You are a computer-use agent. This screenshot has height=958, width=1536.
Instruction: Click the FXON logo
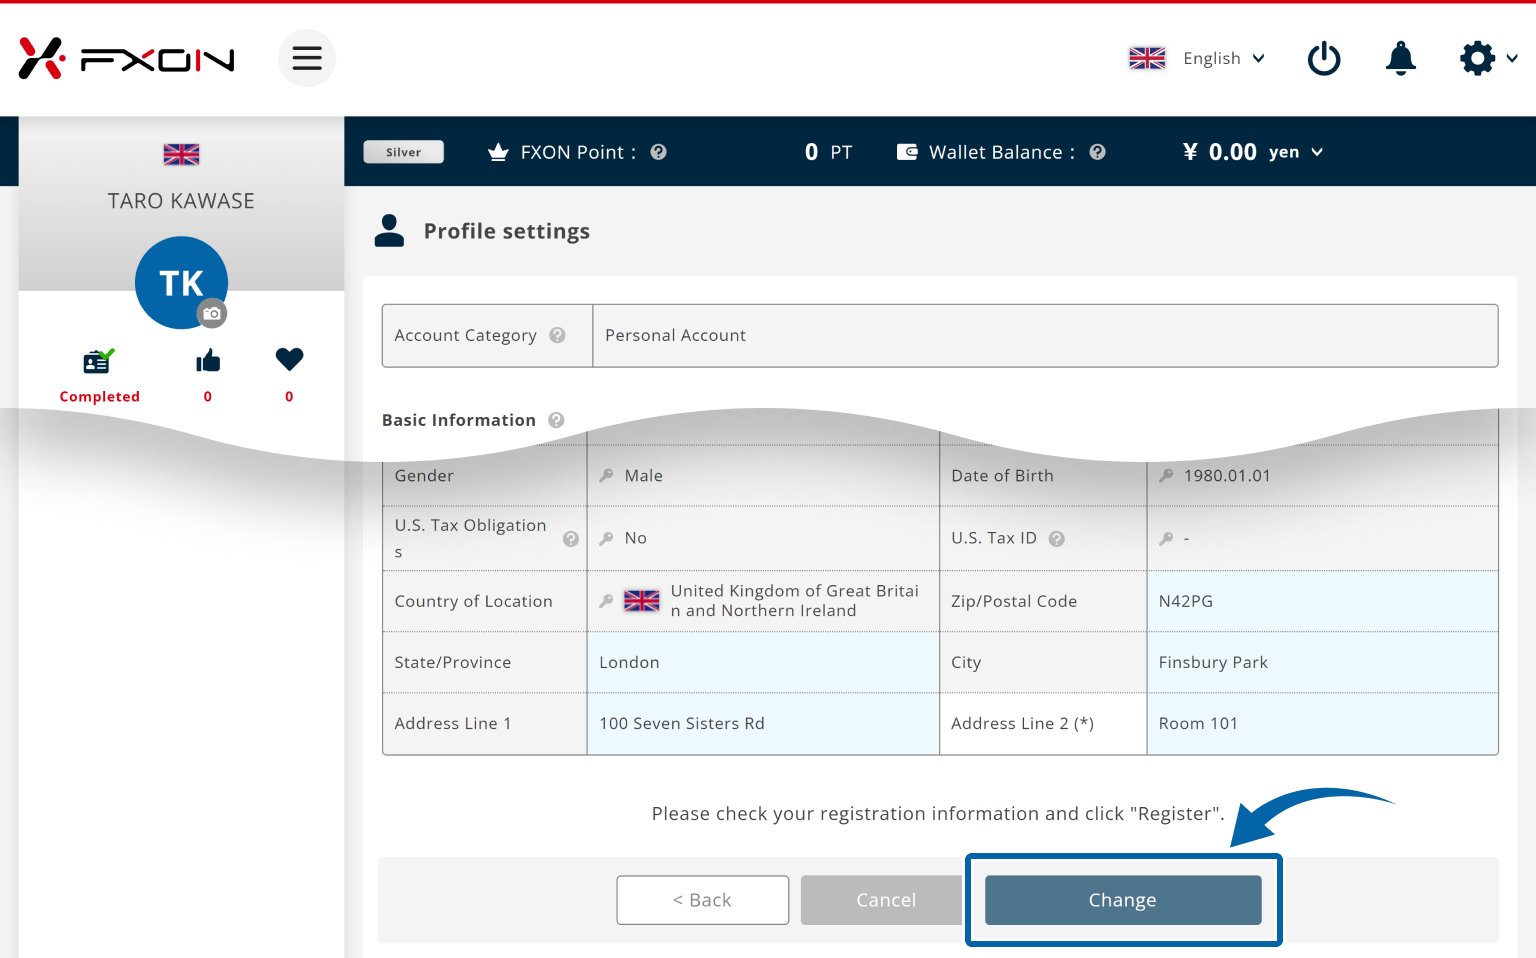tap(127, 59)
